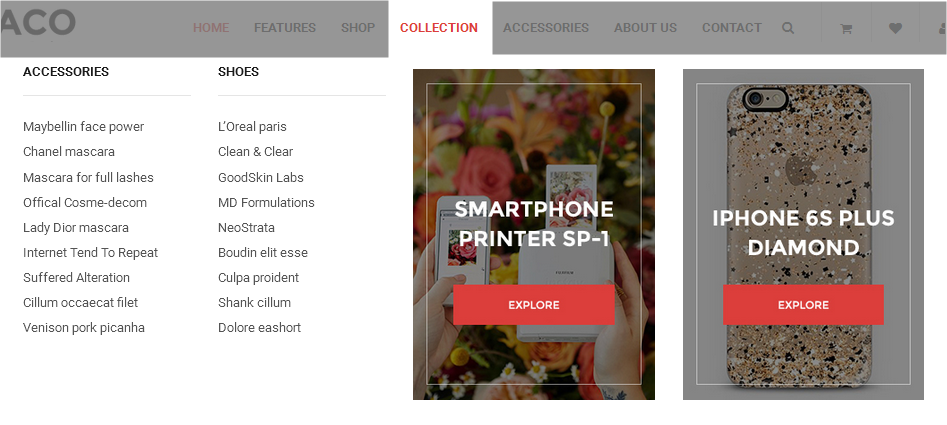The image size is (947, 425).
Task: Select the Dolore eashort link
Action: [259, 328]
